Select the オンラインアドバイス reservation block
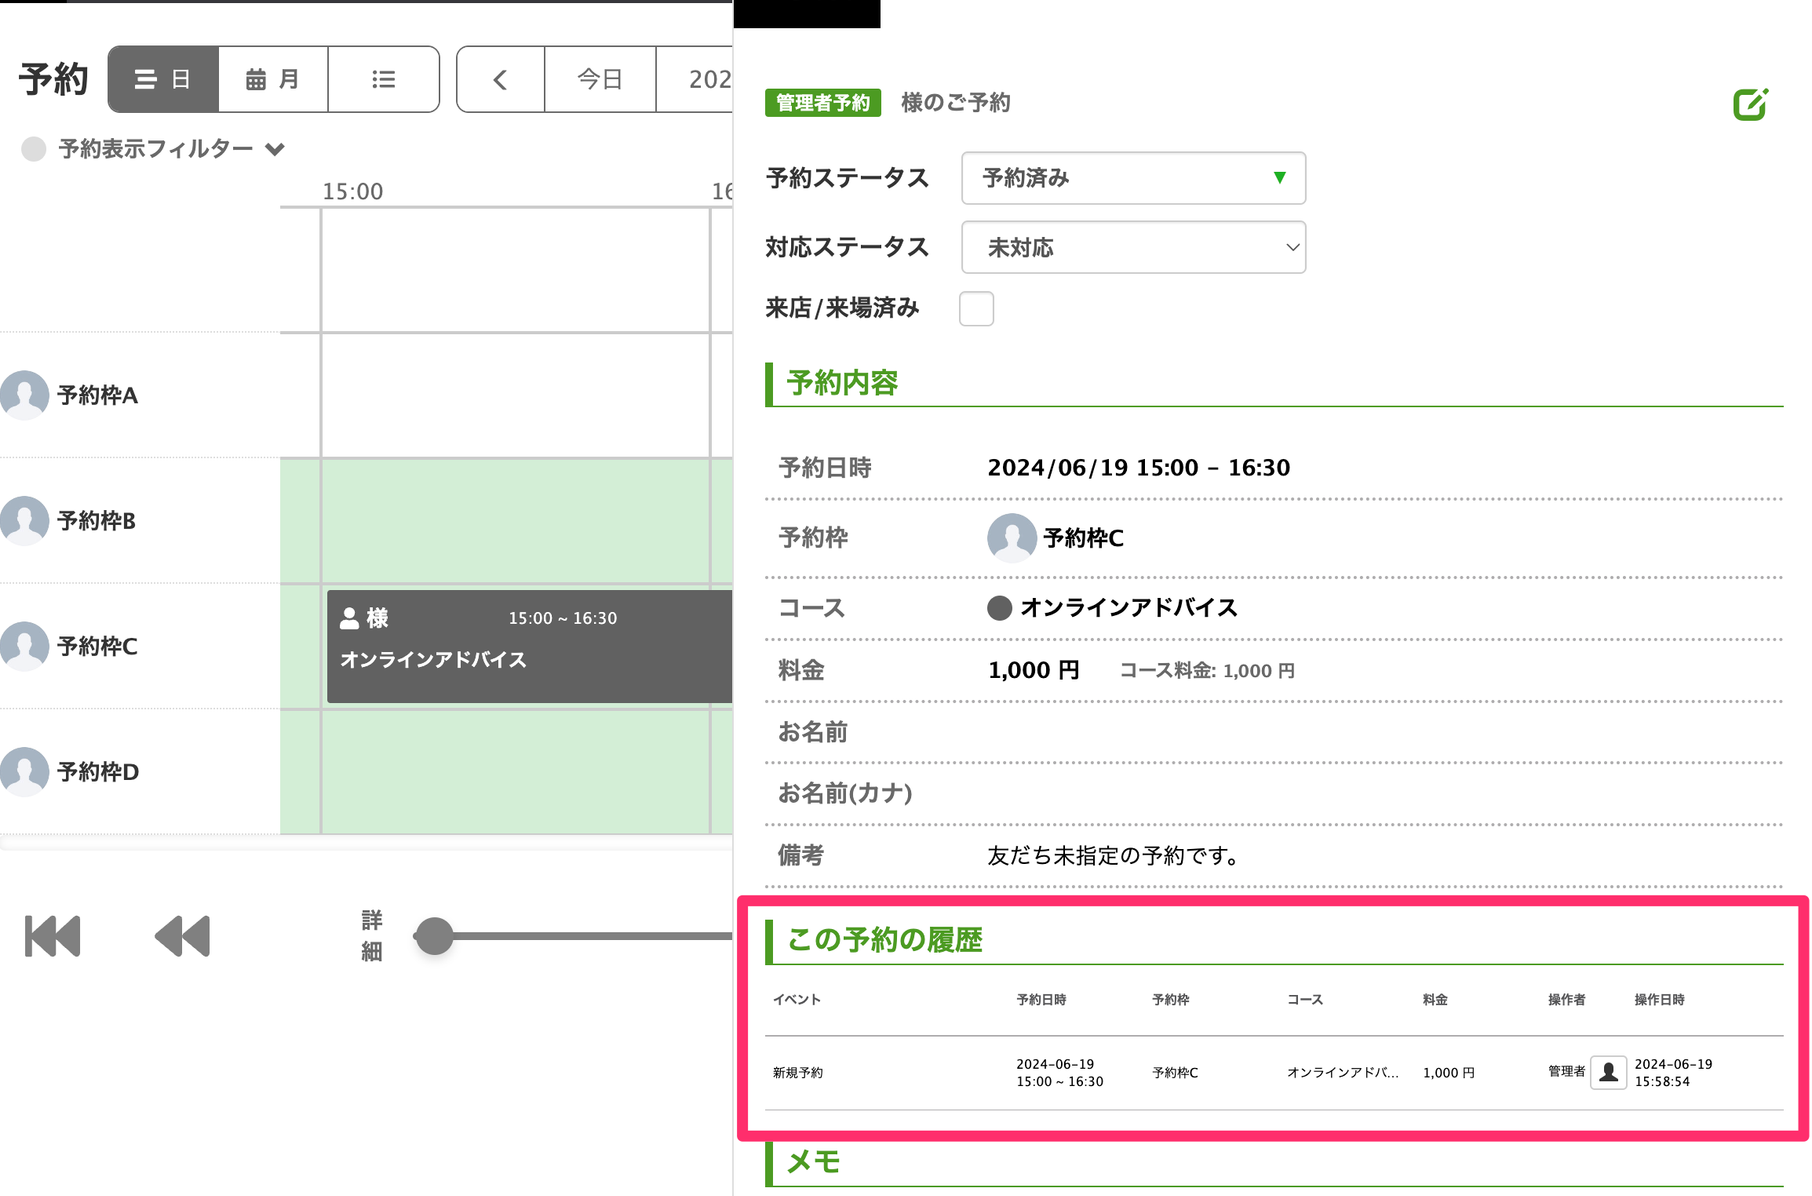1812x1196 pixels. pyautogui.click(x=529, y=646)
